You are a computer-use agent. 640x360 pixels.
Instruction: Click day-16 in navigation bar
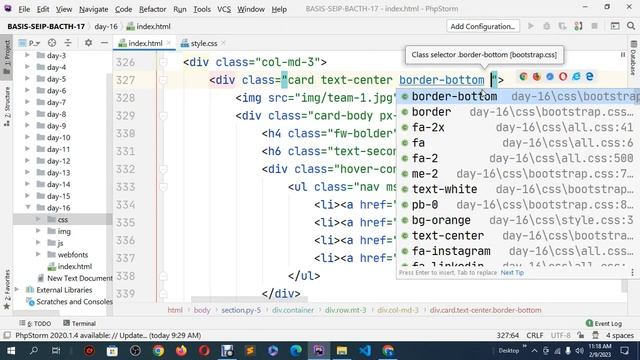coord(106,26)
